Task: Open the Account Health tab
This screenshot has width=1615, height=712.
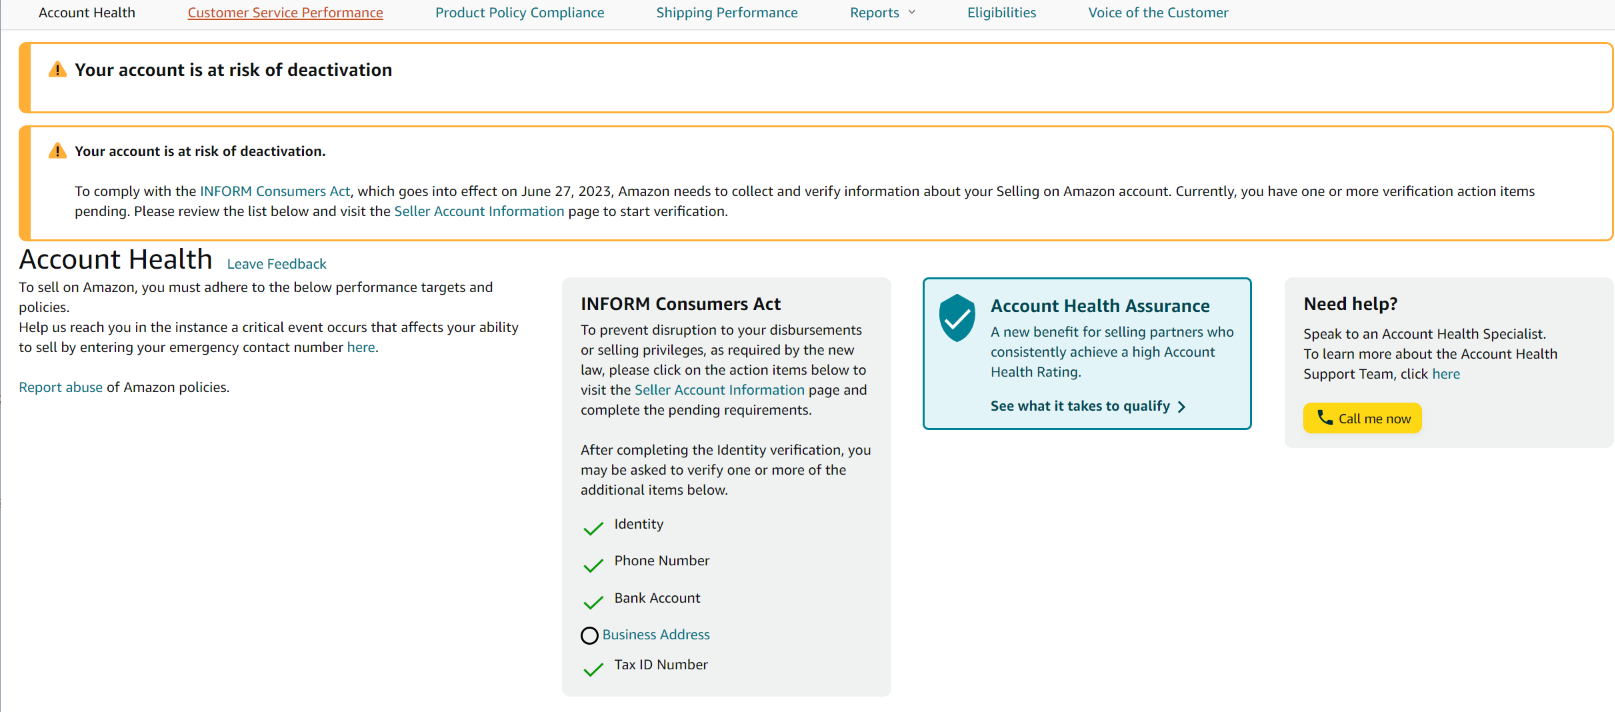Action: pos(87,13)
